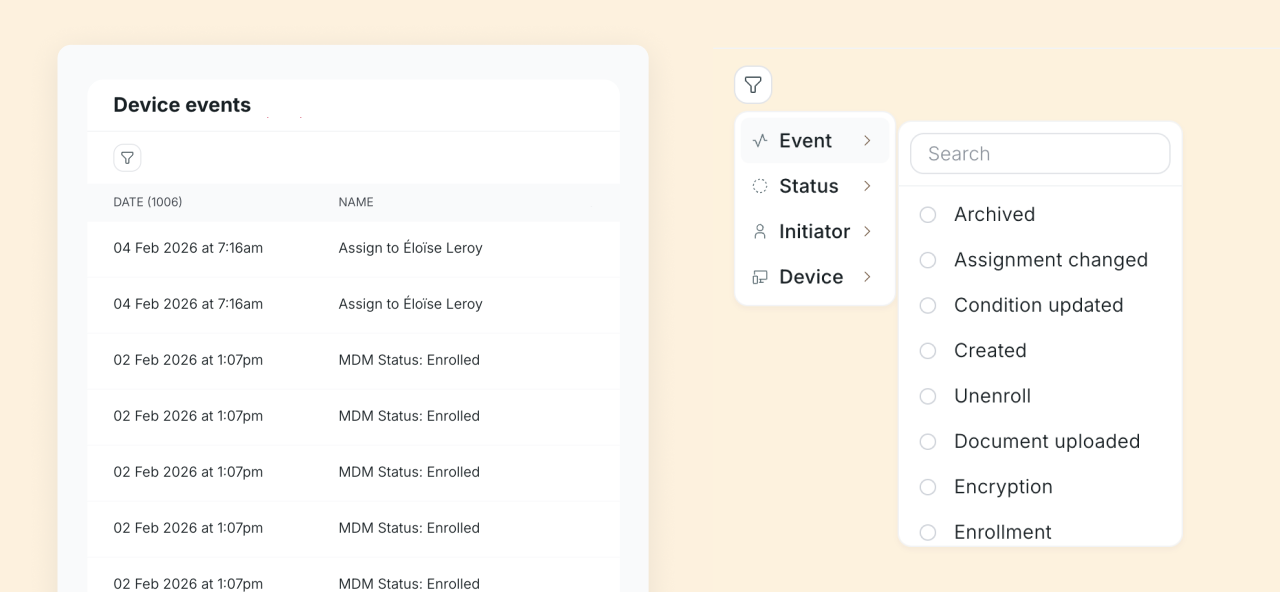Viewport: 1280px width, 592px height.
Task: Expand the Event submenu chevron
Action: point(867,141)
